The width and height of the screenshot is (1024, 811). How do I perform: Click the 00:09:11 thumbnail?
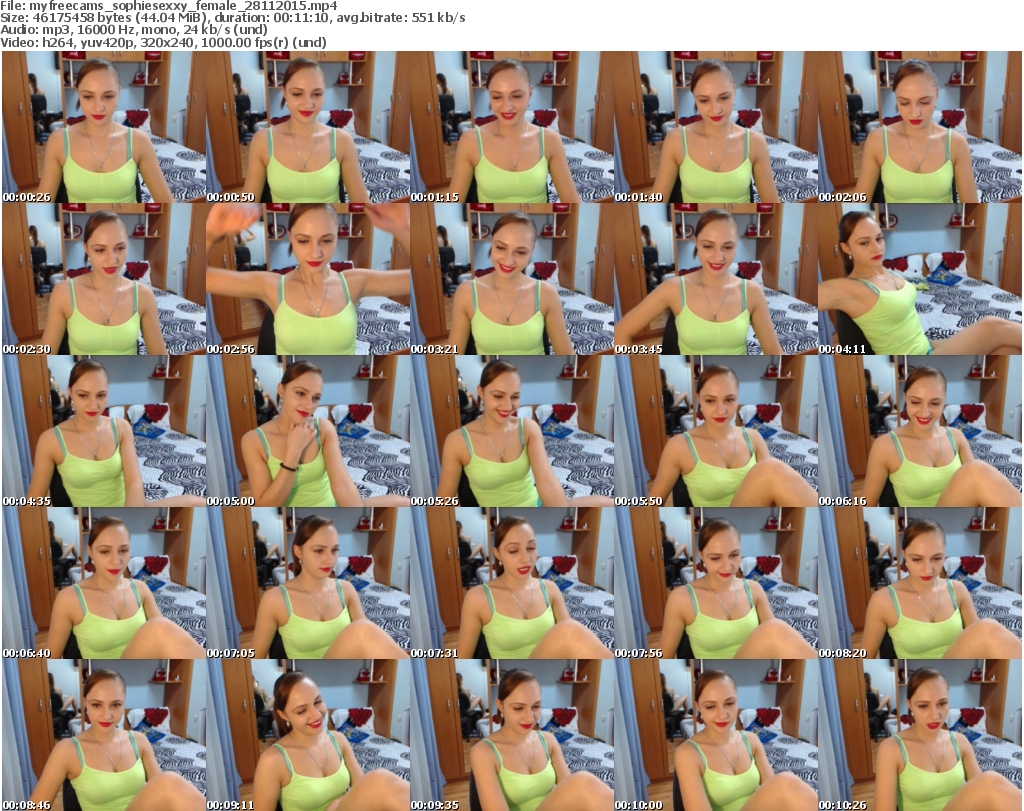pyautogui.click(x=308, y=735)
